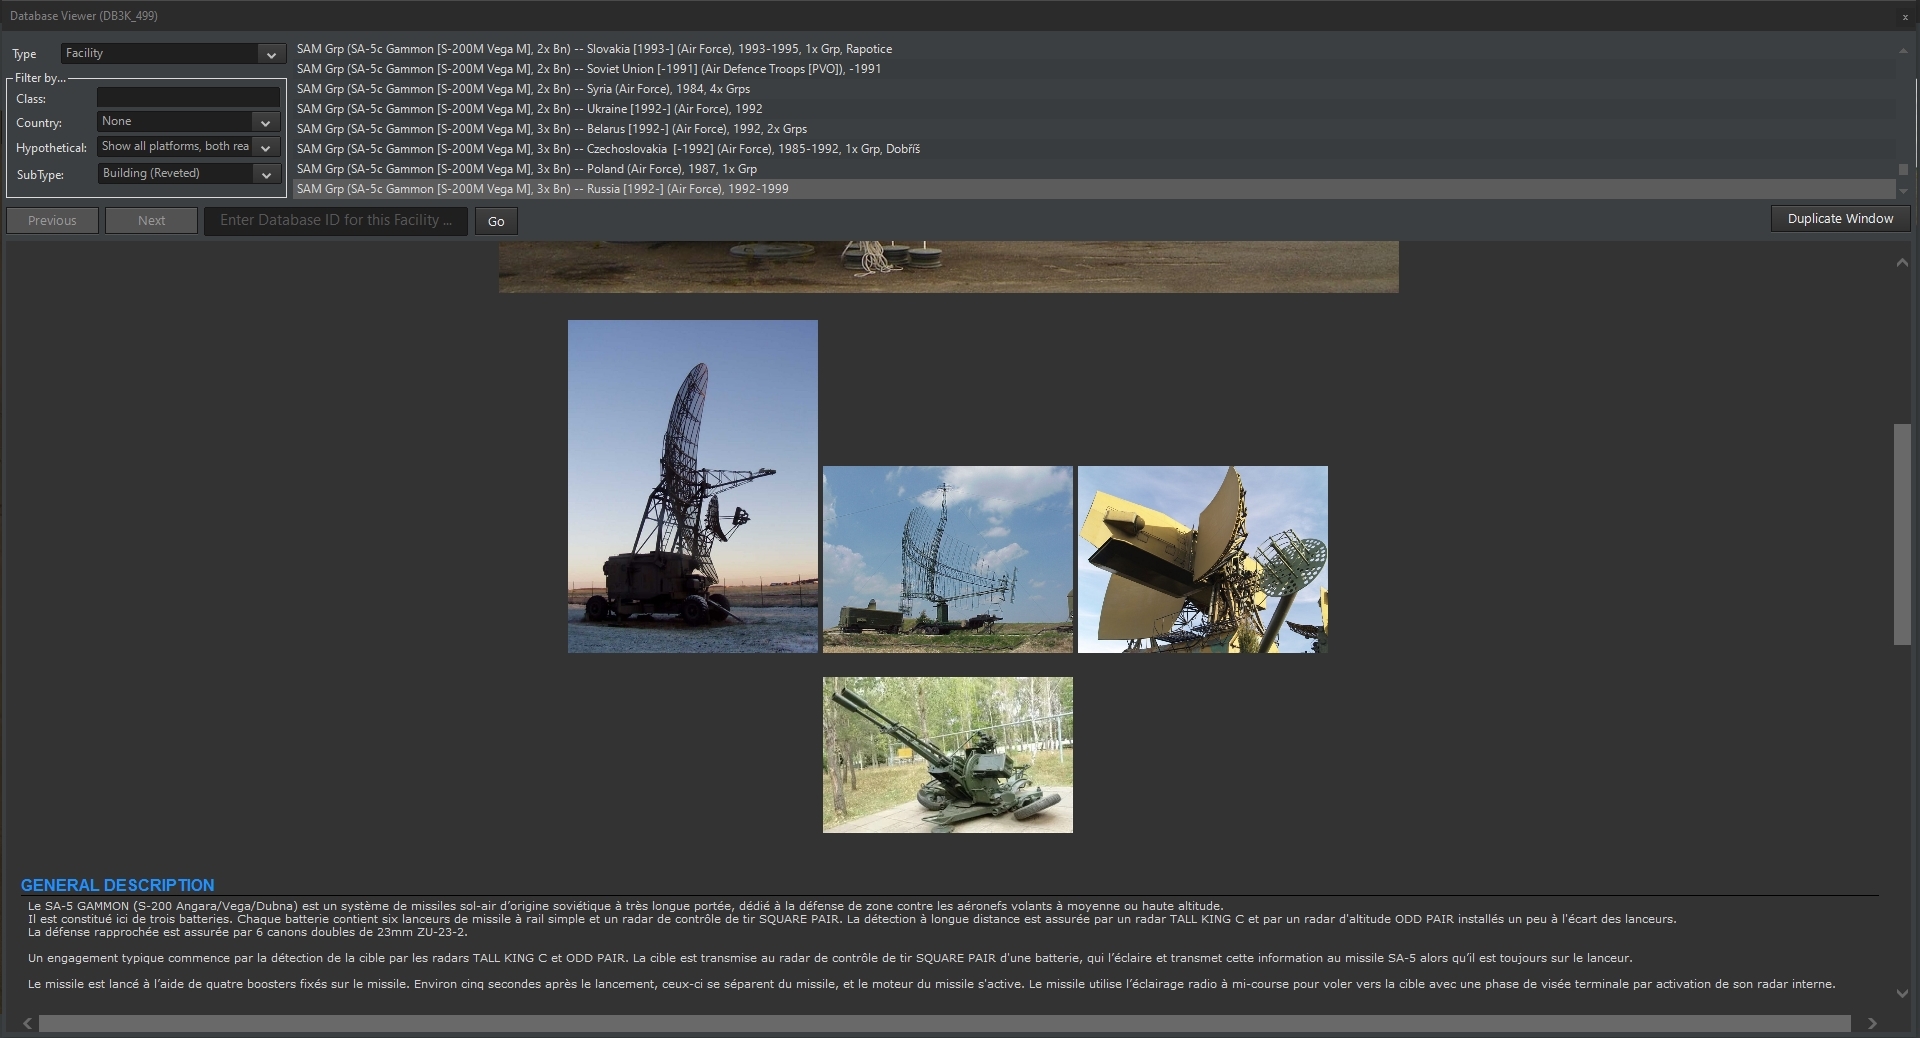Select the Russia [1992-] 1992-1999 entry
Image resolution: width=1920 pixels, height=1038 pixels.
[x=1094, y=189]
